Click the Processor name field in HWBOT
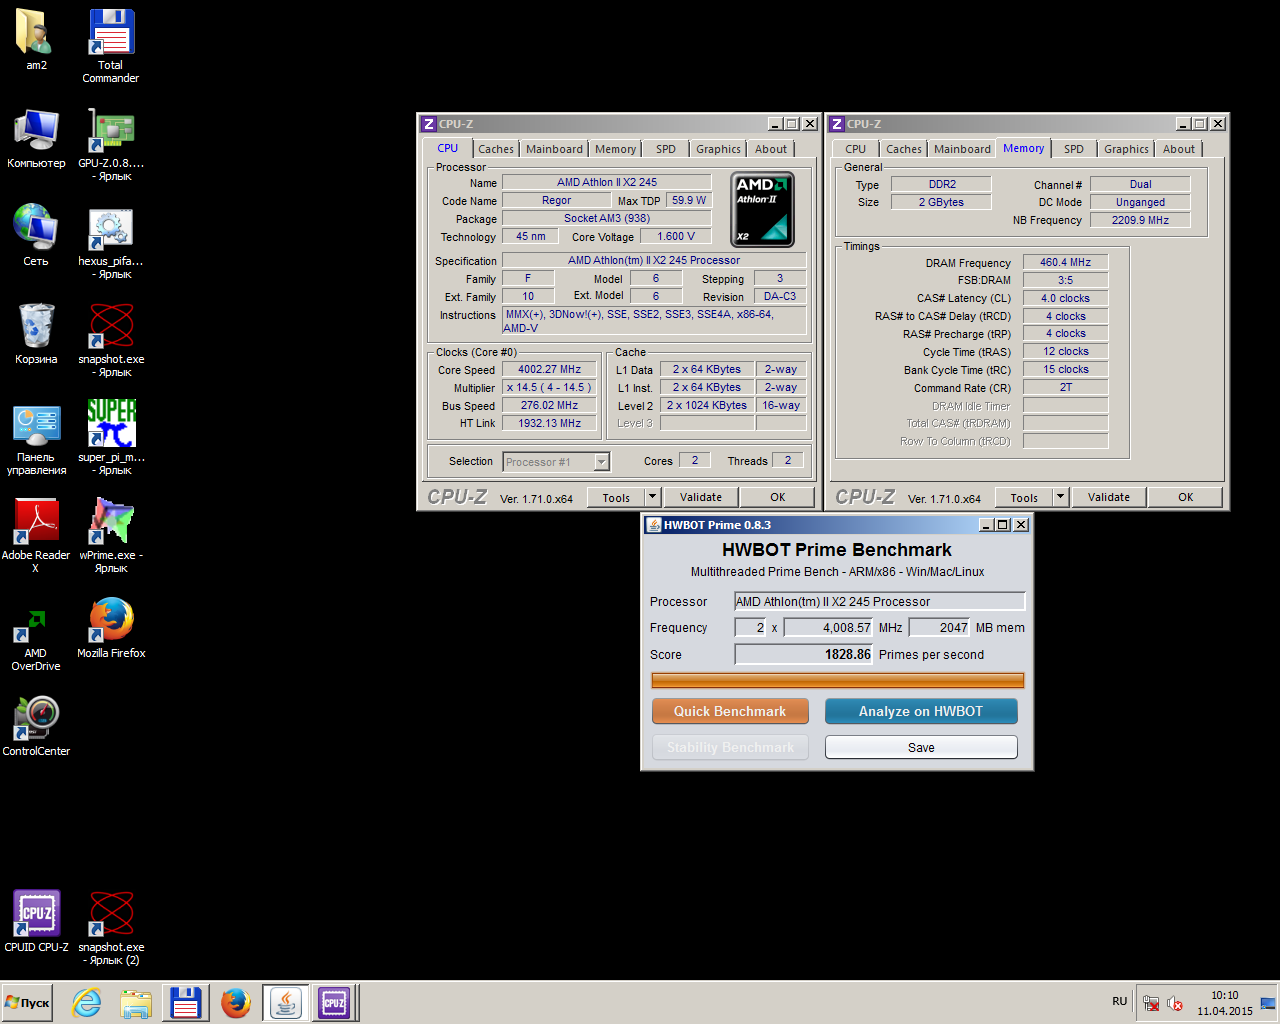The height and width of the screenshot is (1024, 1280). point(880,601)
